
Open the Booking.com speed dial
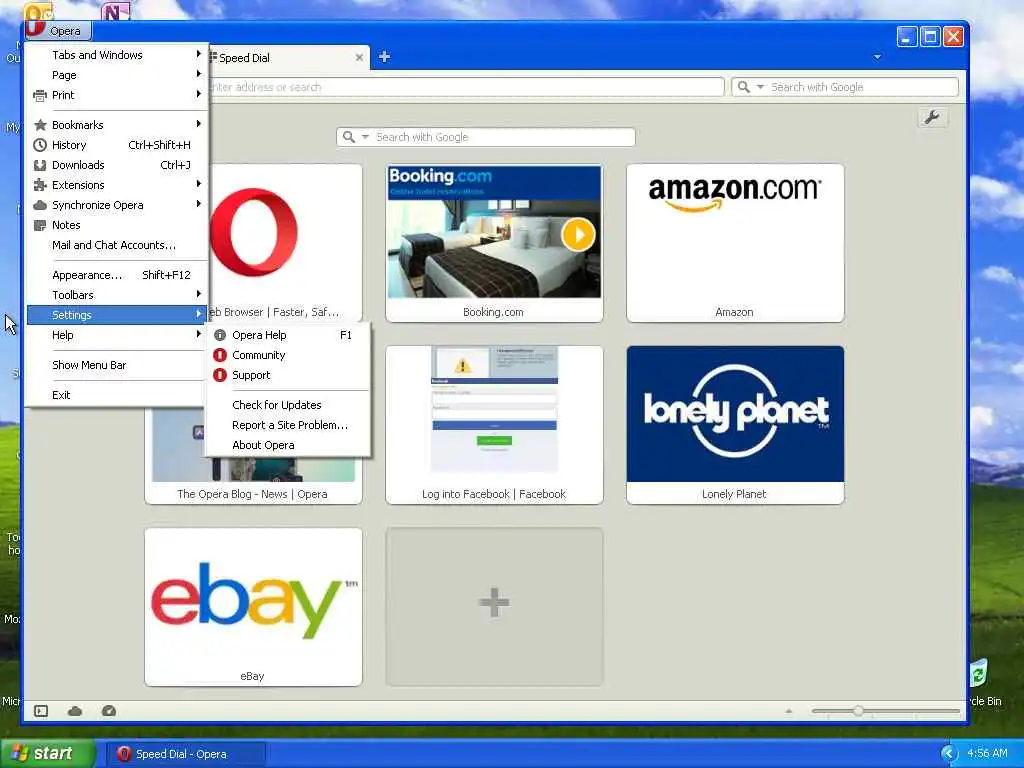(494, 243)
